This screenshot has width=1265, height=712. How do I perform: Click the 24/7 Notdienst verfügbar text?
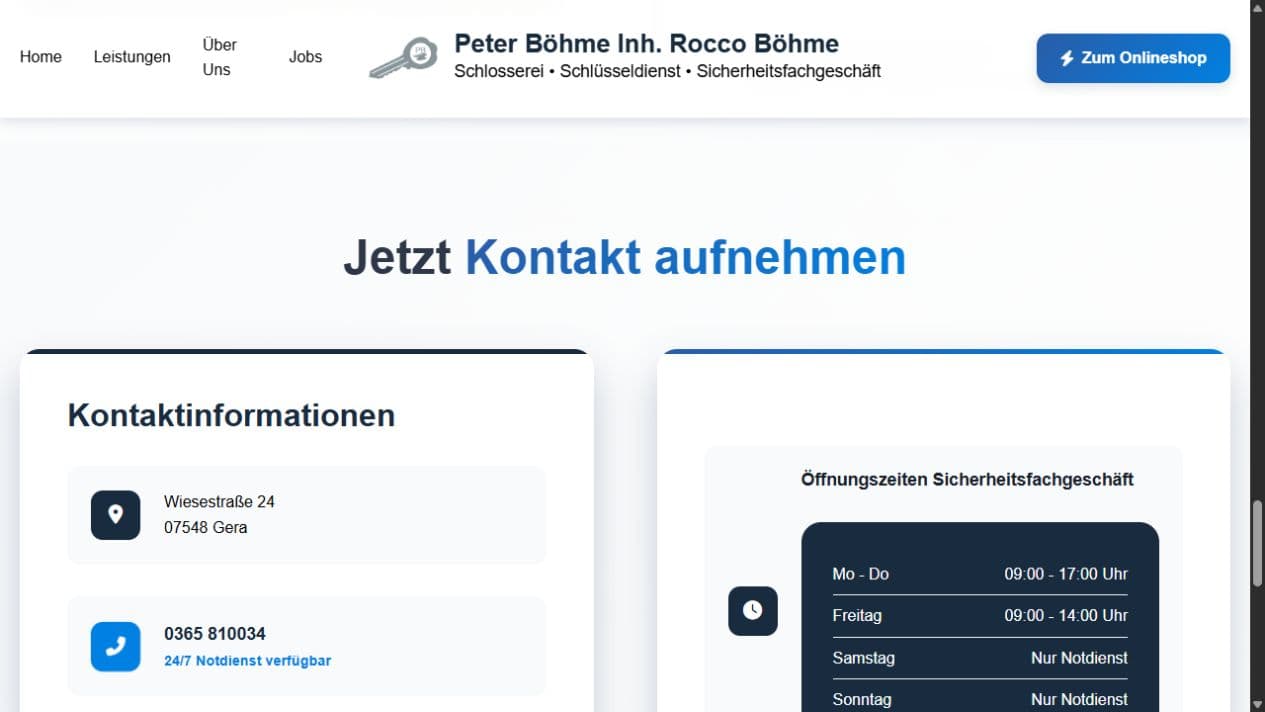point(247,661)
